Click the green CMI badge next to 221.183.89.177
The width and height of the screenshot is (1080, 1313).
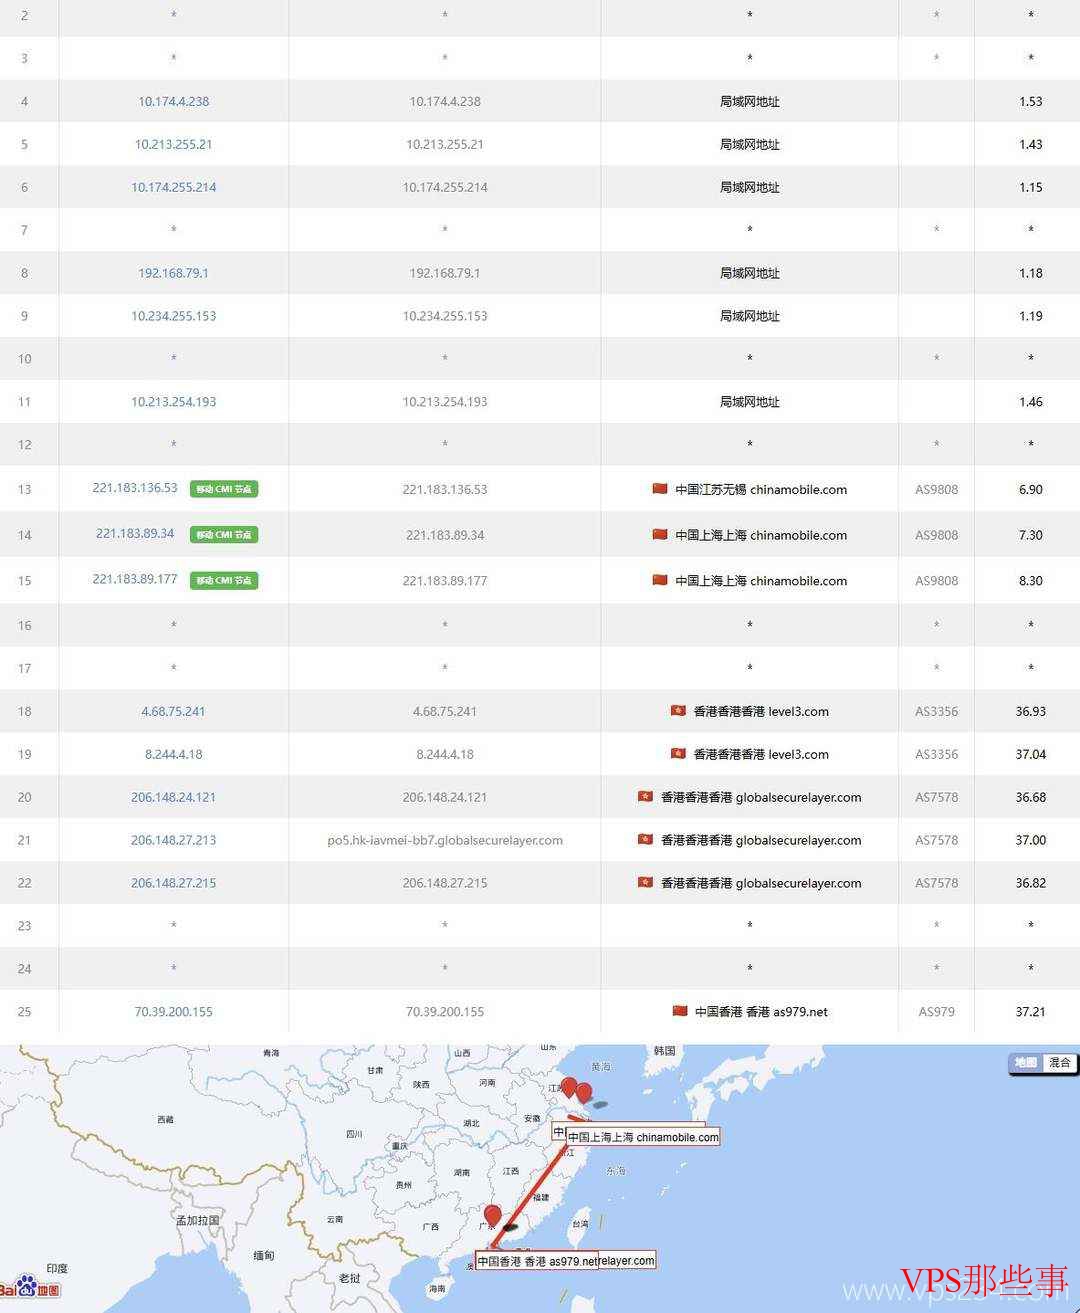point(224,580)
